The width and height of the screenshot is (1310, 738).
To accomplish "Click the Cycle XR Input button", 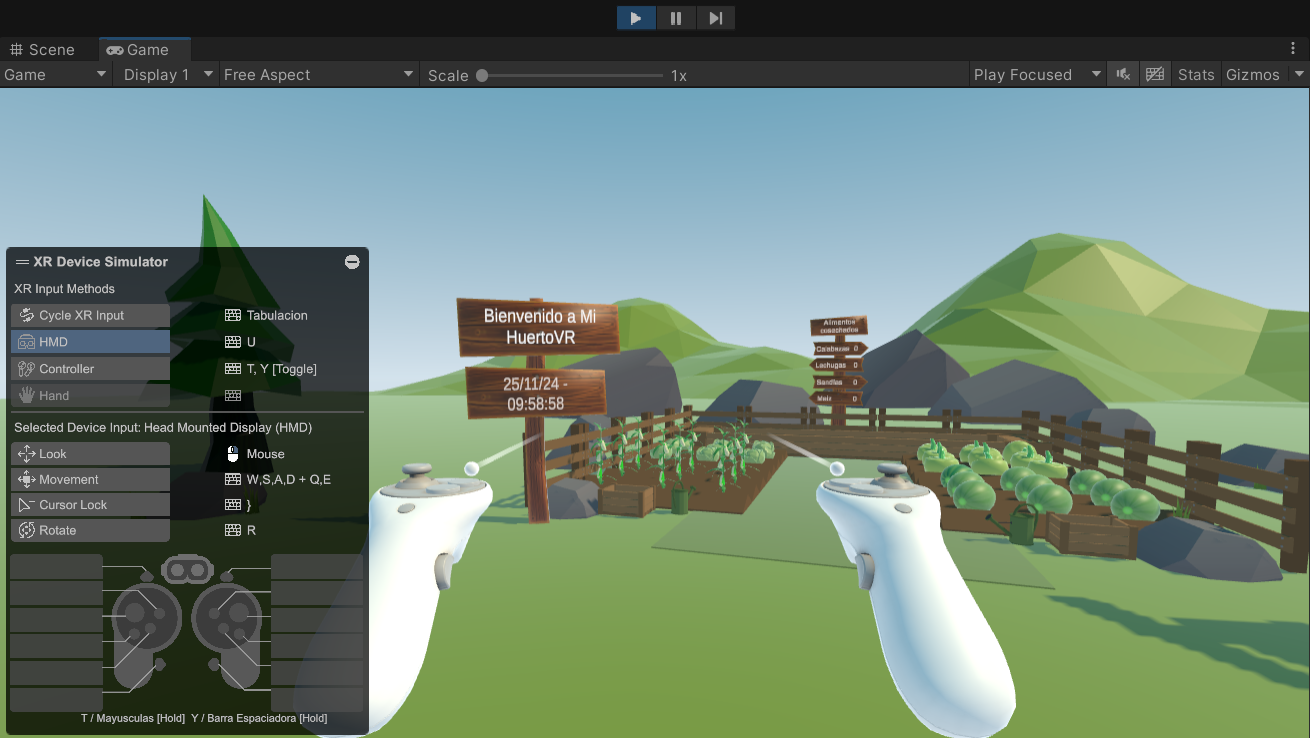I will pyautogui.click(x=90, y=315).
